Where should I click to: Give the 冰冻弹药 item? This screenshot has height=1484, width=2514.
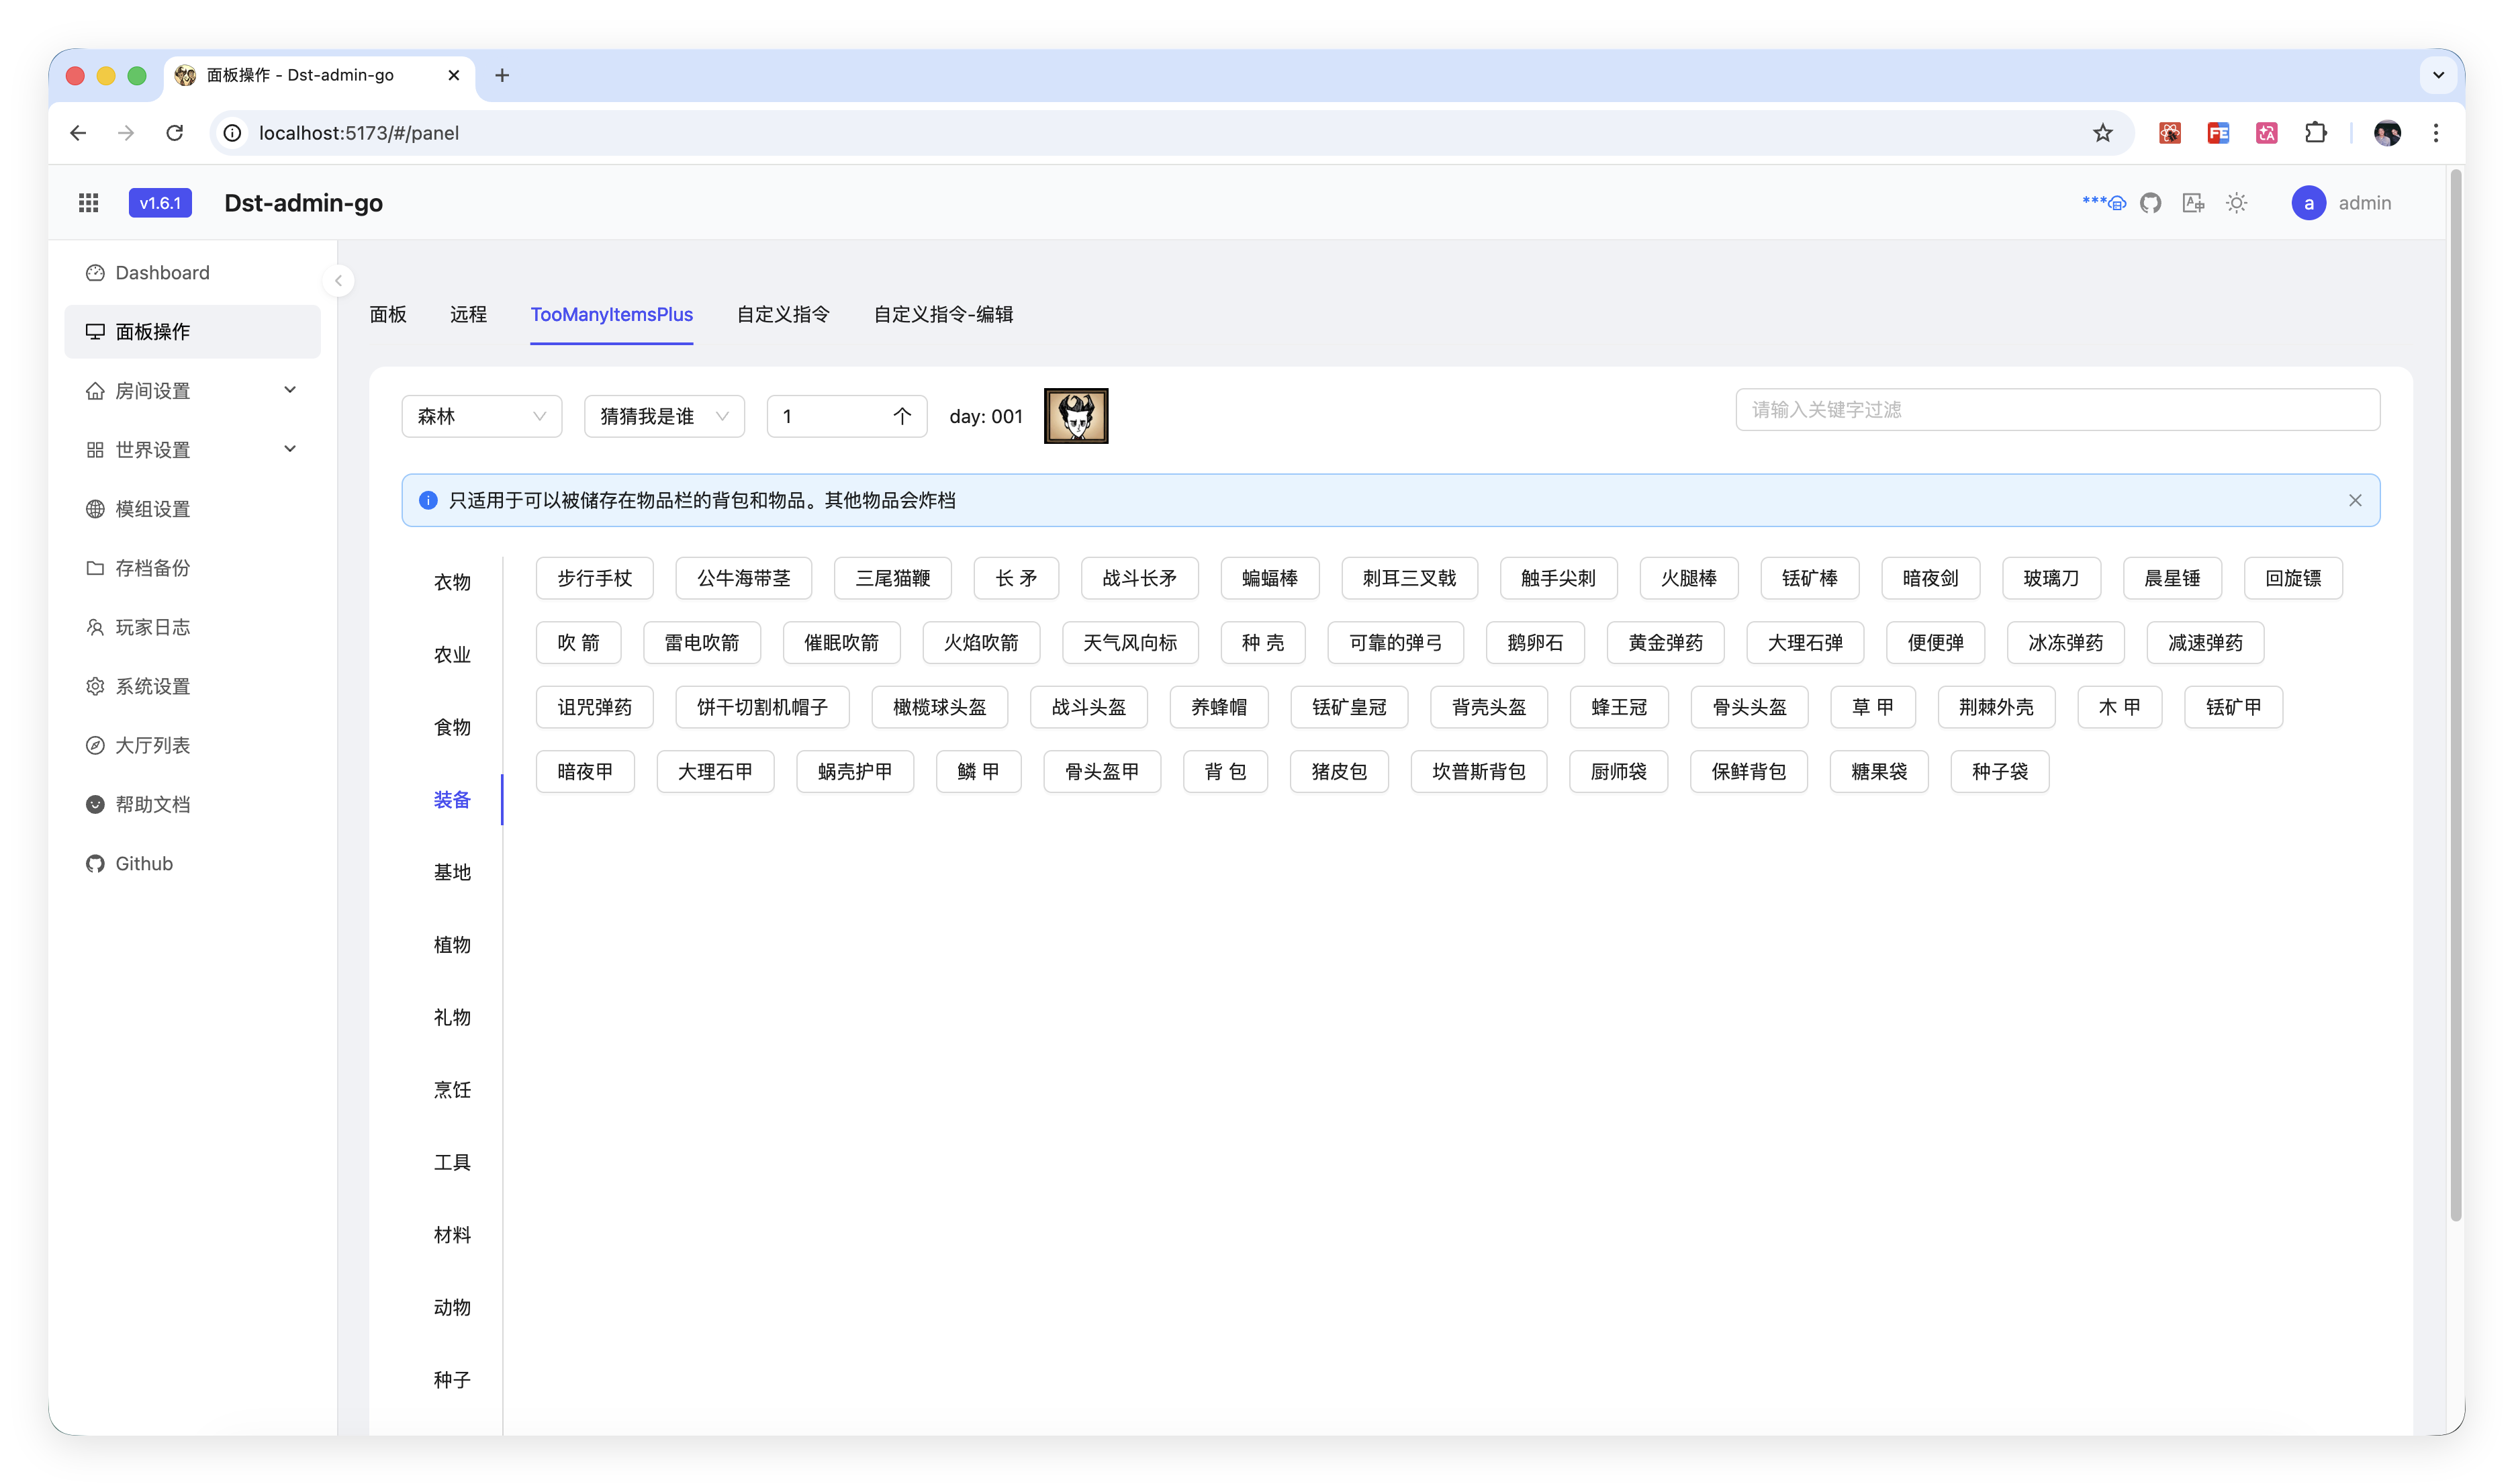2065,643
